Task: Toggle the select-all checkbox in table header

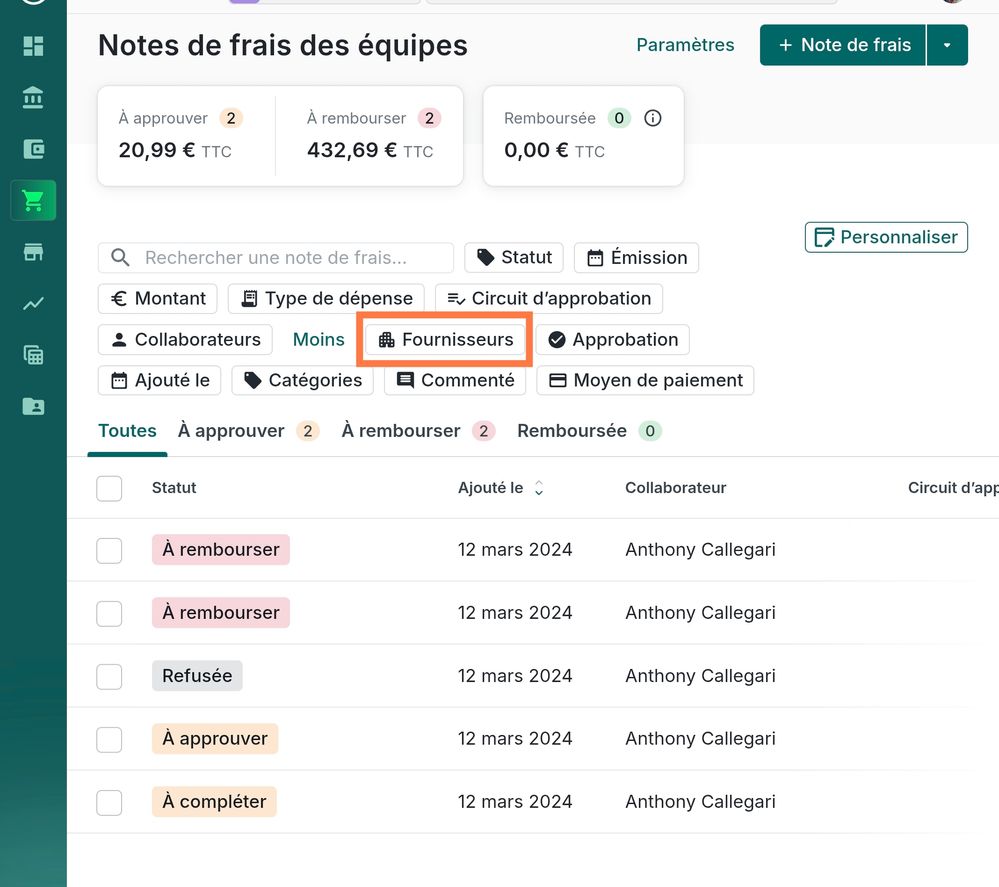Action: click(x=109, y=488)
